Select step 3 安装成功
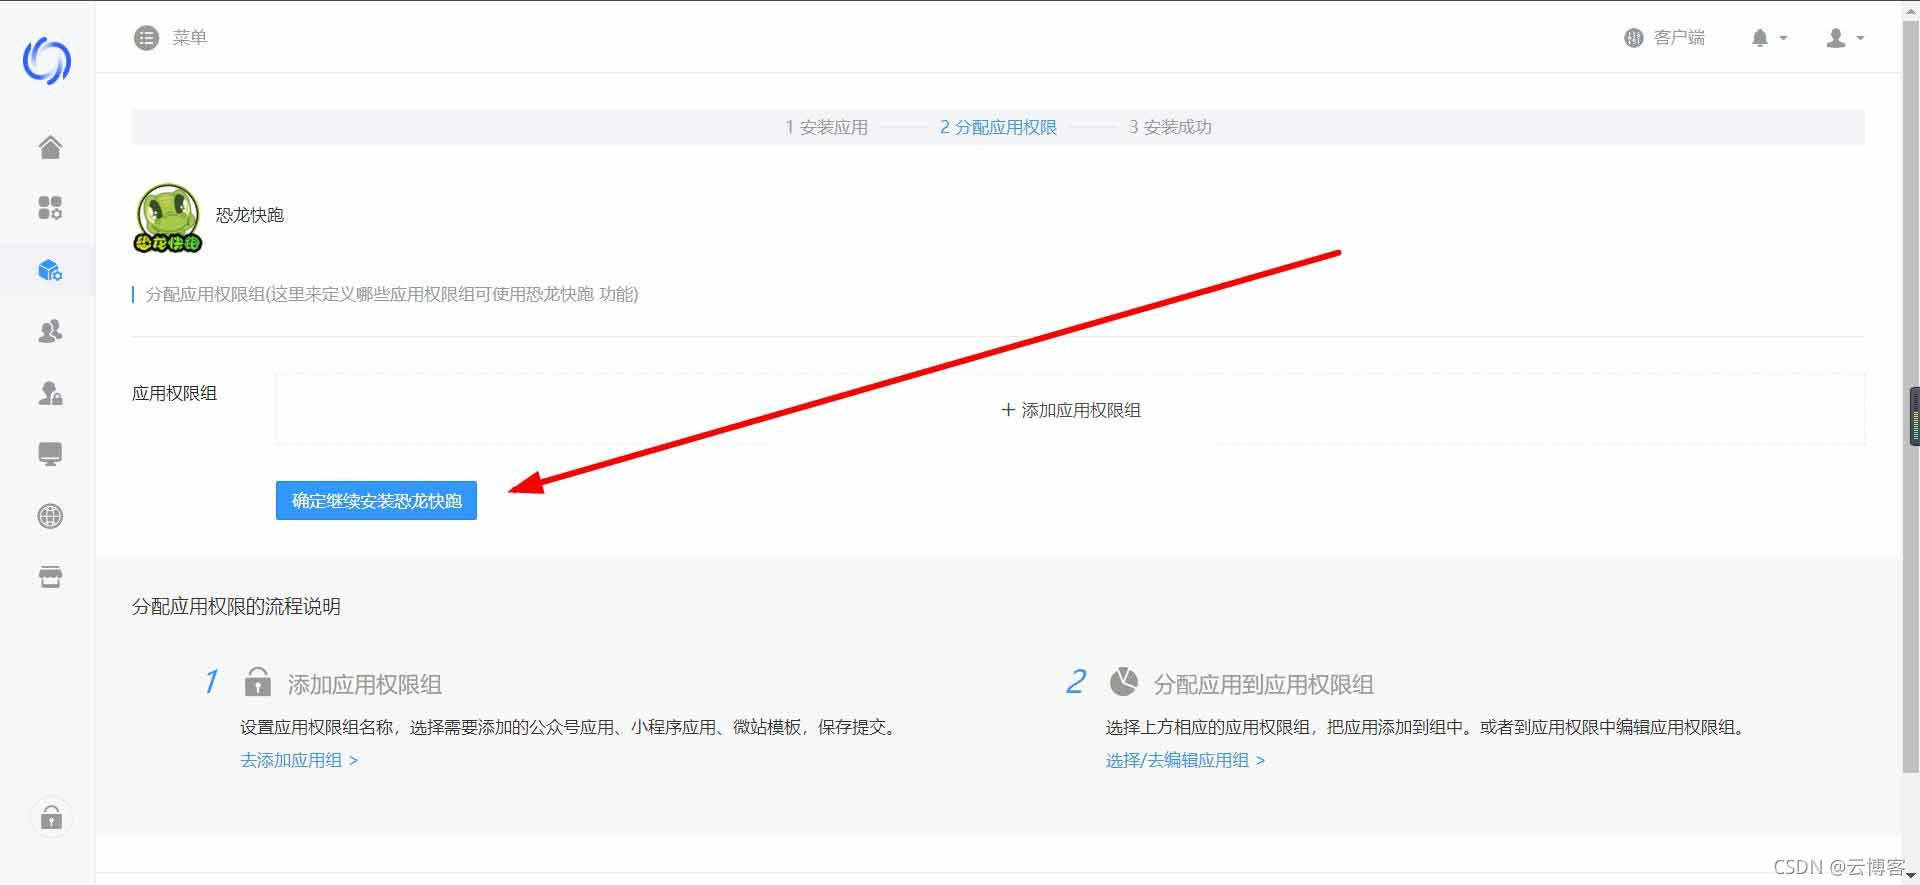Screen dimensions: 1920x885 coord(1170,127)
